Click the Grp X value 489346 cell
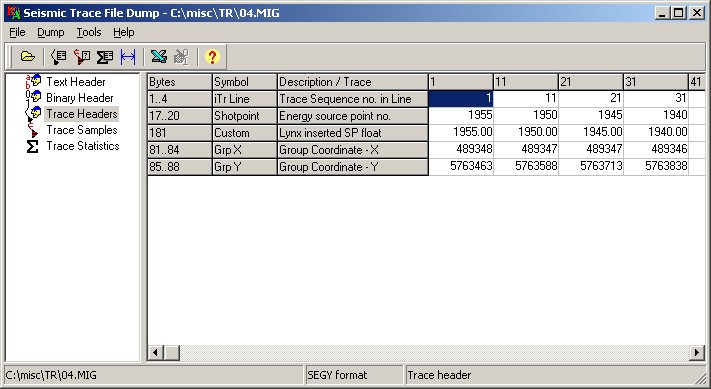Screen dimensions: 711x389 pyautogui.click(x=656, y=149)
